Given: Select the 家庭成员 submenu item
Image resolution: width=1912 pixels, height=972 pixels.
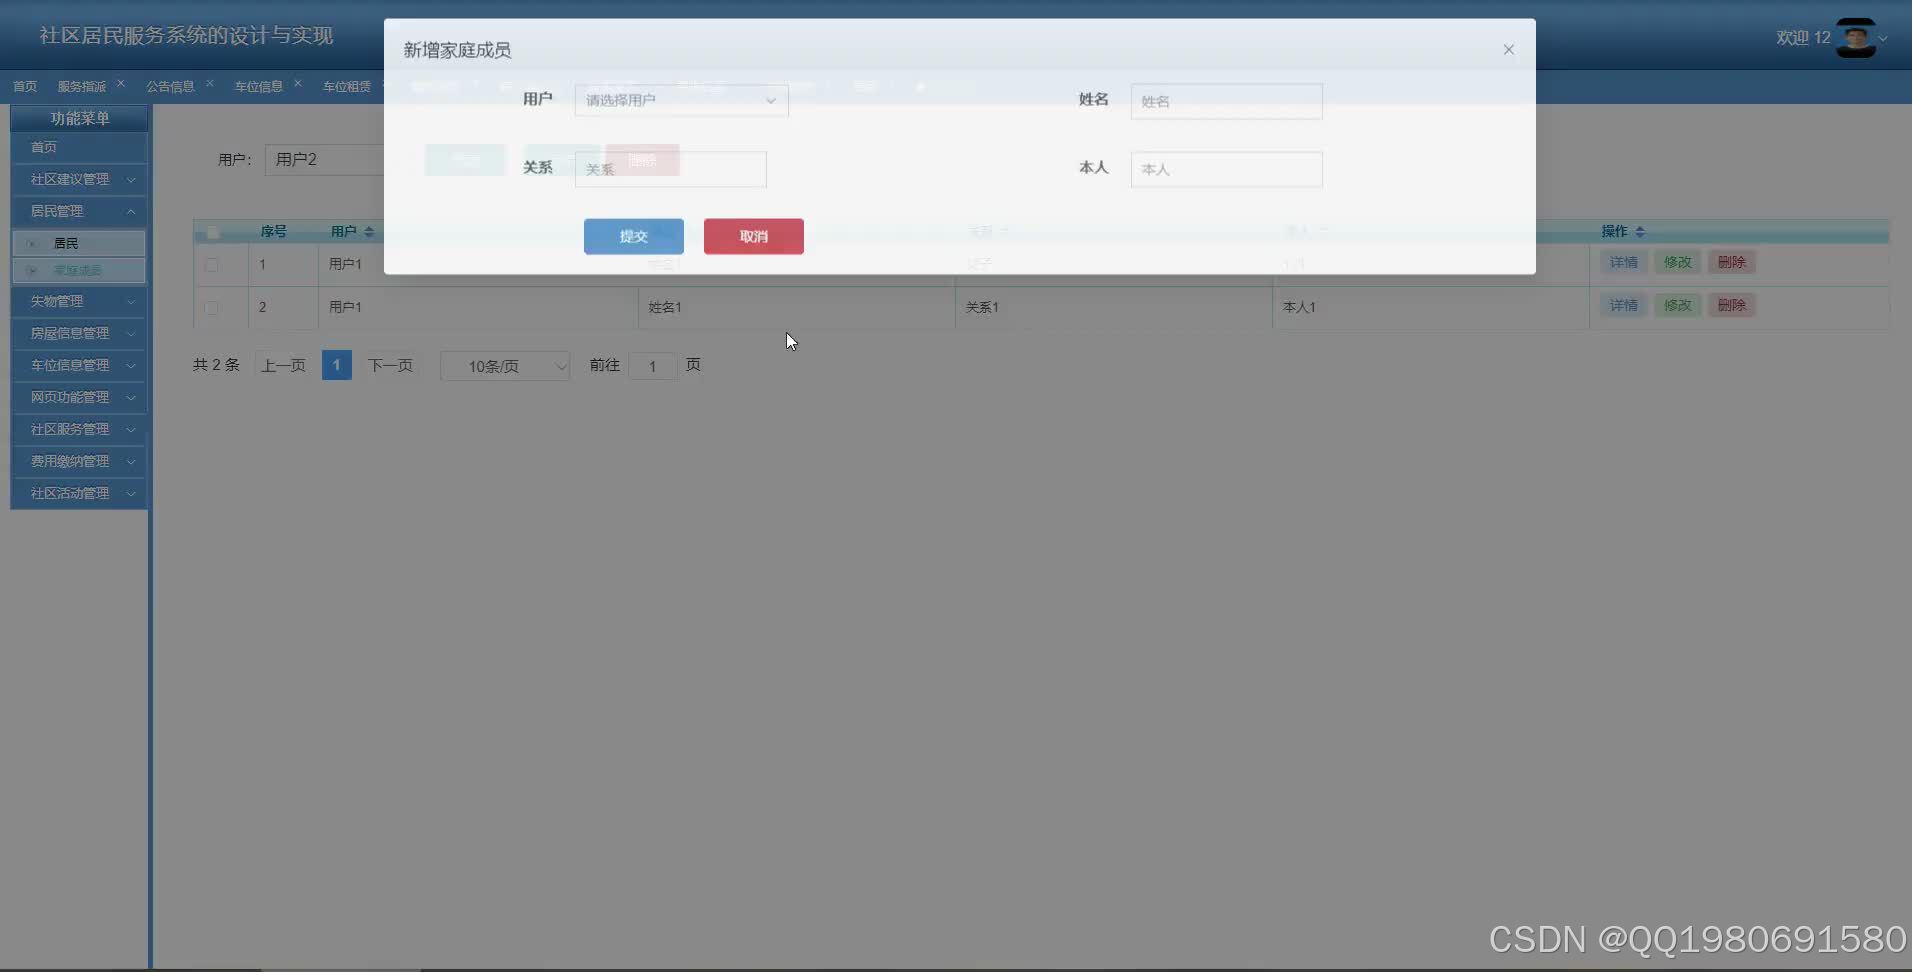Looking at the screenshot, I should 79,270.
